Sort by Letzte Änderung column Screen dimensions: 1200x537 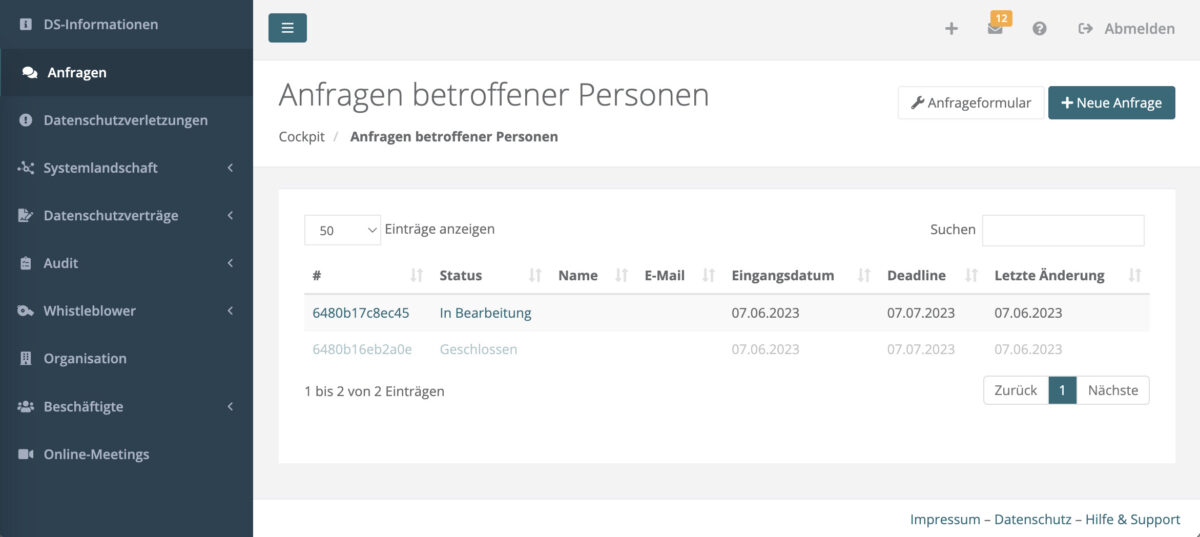1066,275
